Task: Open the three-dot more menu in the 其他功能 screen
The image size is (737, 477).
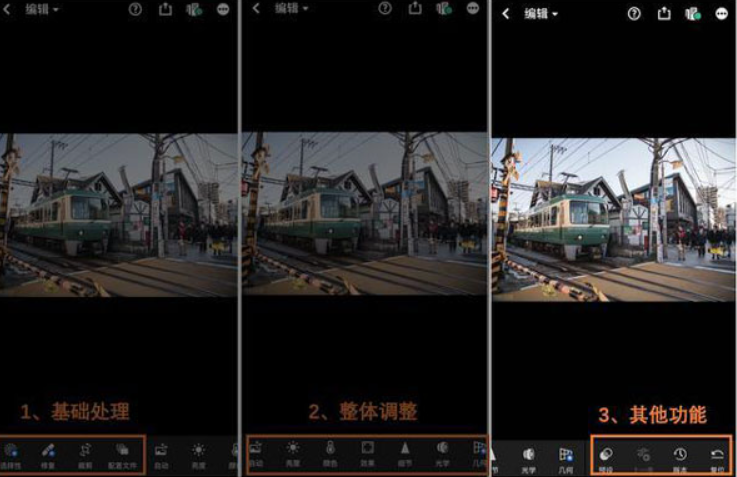Action: point(721,14)
